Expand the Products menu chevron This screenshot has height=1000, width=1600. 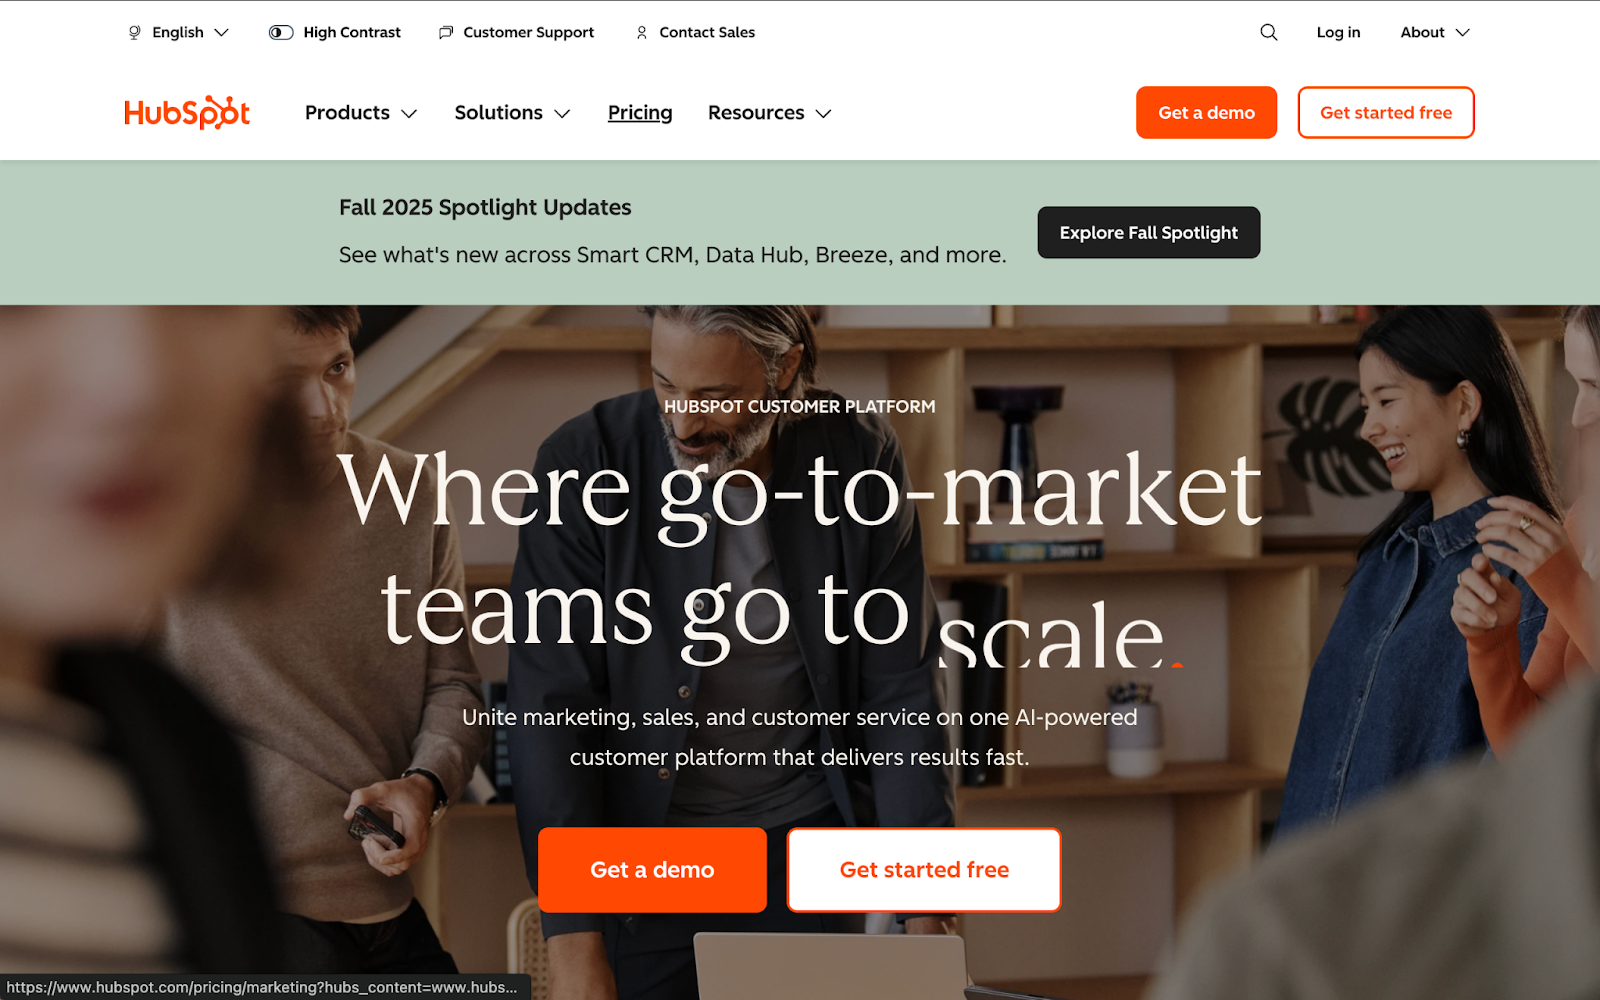tap(409, 114)
